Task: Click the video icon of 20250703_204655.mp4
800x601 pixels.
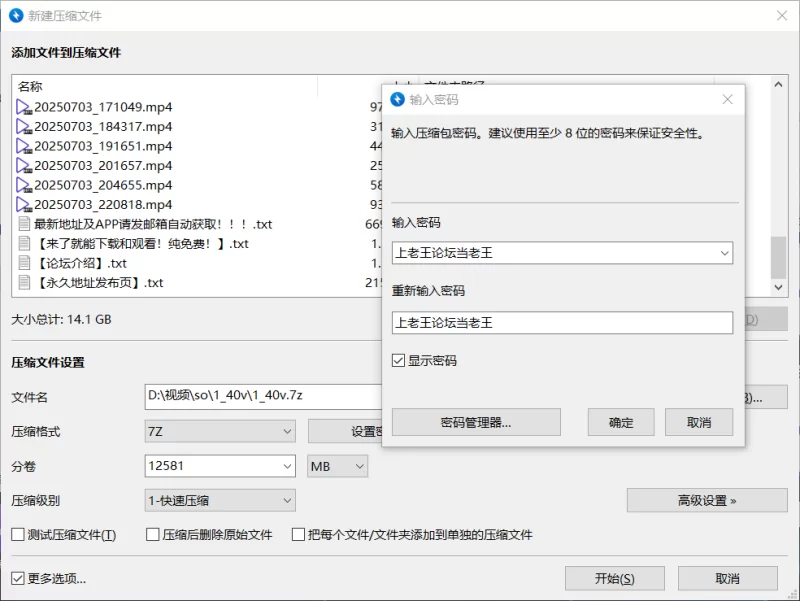Action: (x=24, y=185)
